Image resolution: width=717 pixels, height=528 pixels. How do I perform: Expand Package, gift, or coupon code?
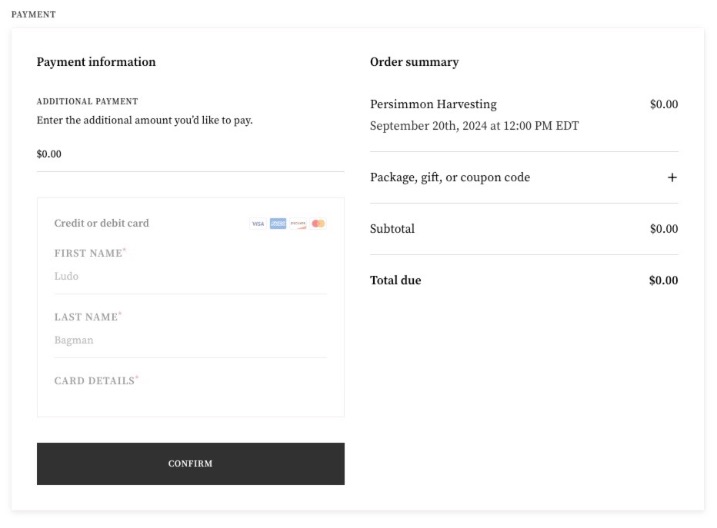pos(450,178)
